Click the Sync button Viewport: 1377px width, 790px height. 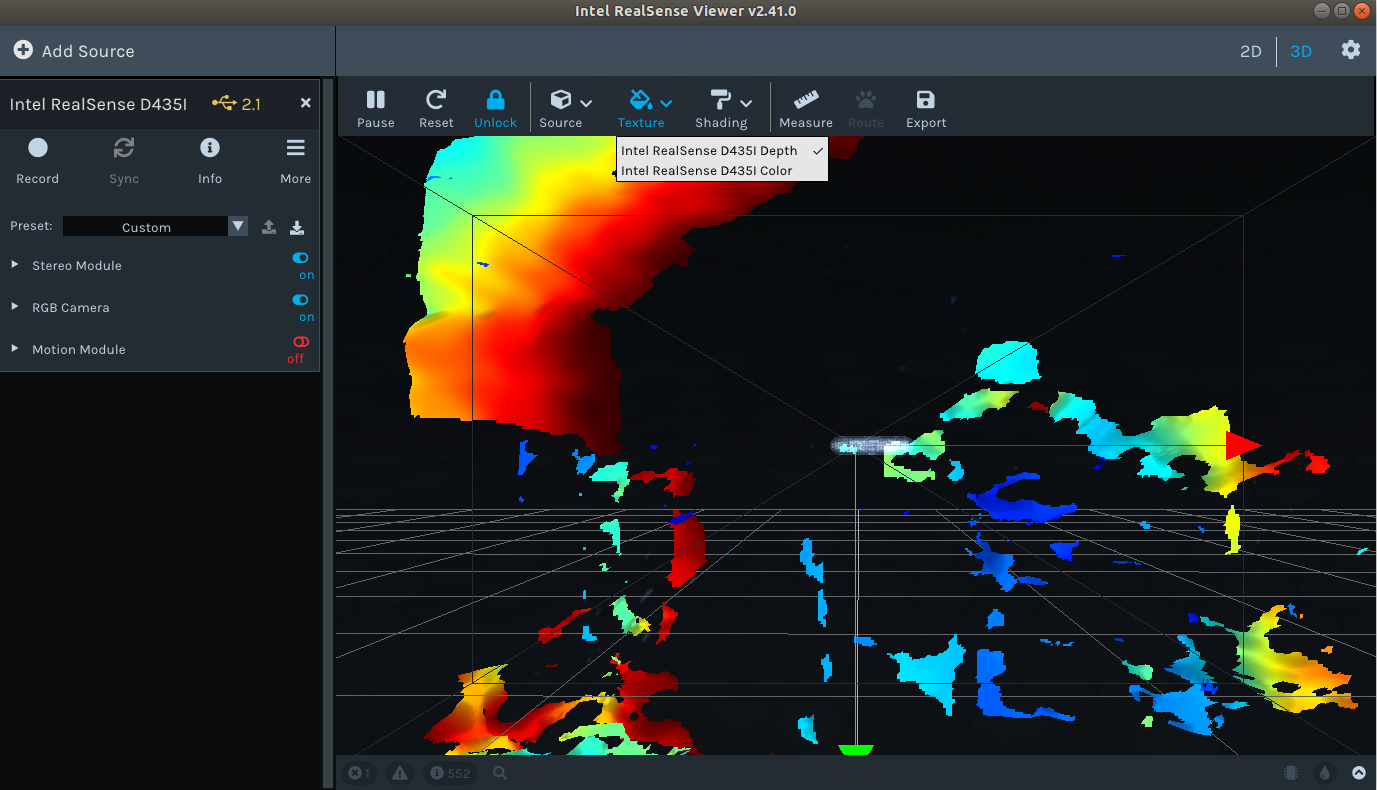(x=123, y=158)
